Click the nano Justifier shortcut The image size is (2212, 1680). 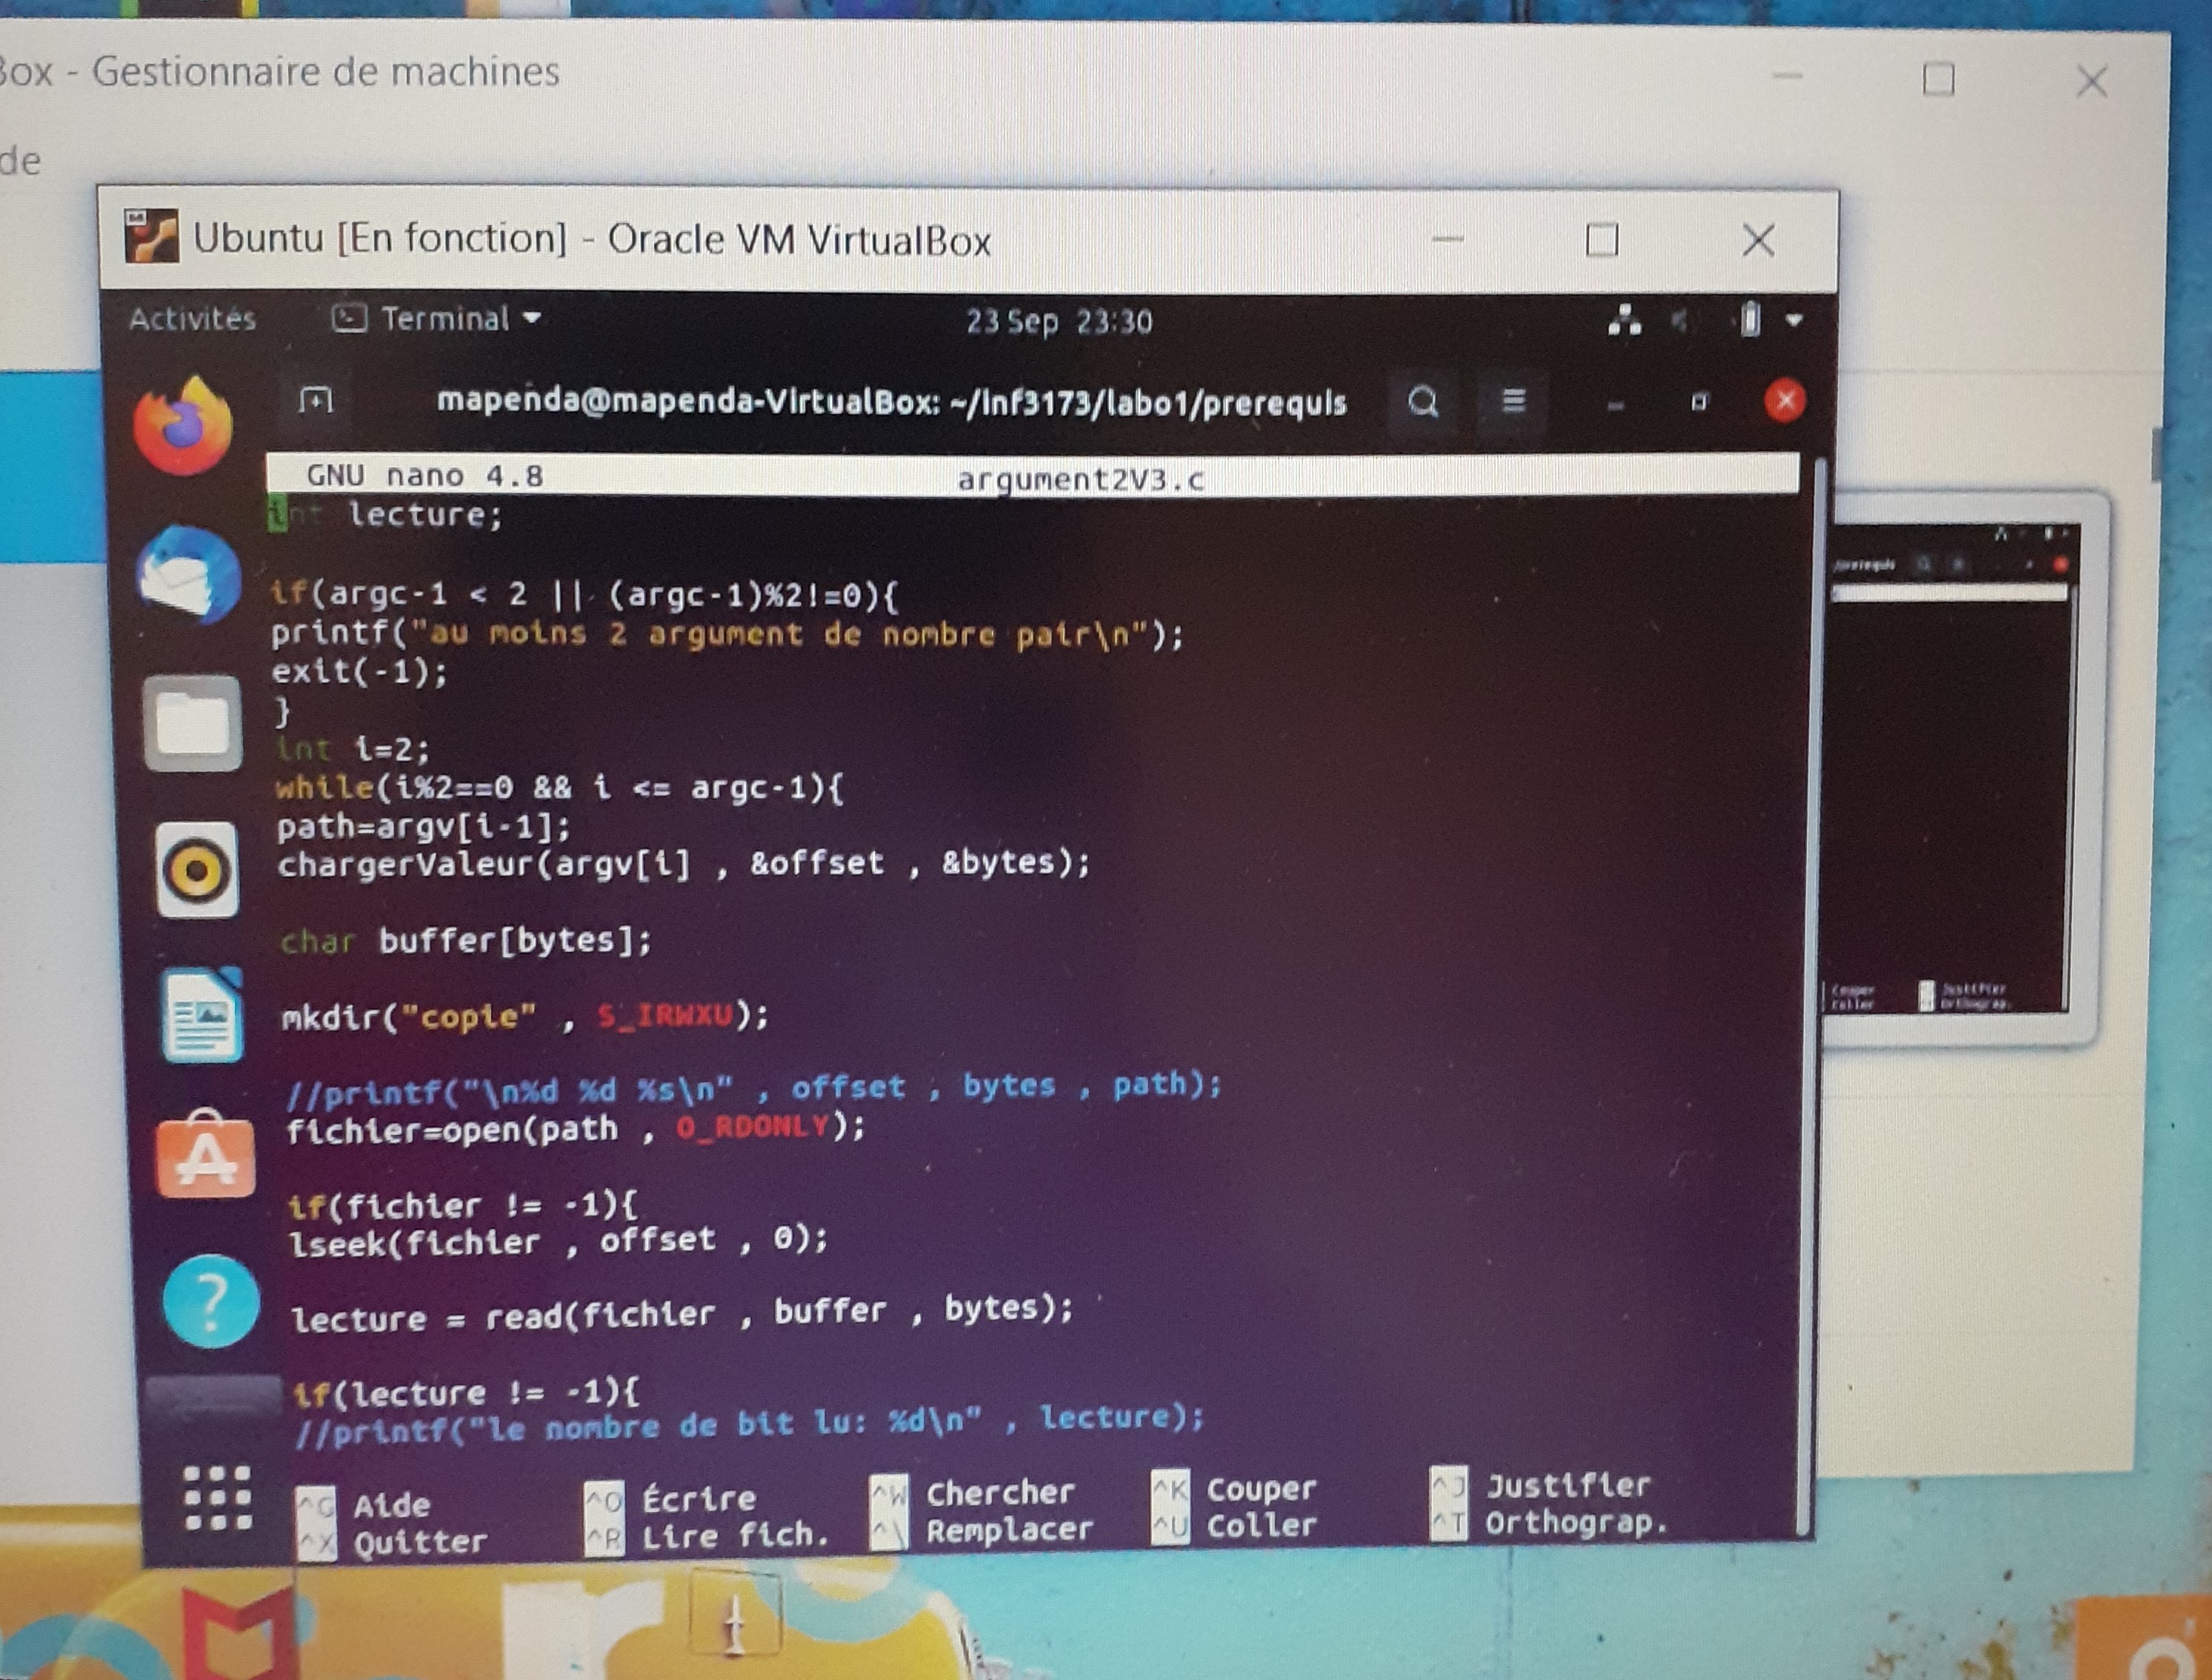click(x=1540, y=1485)
